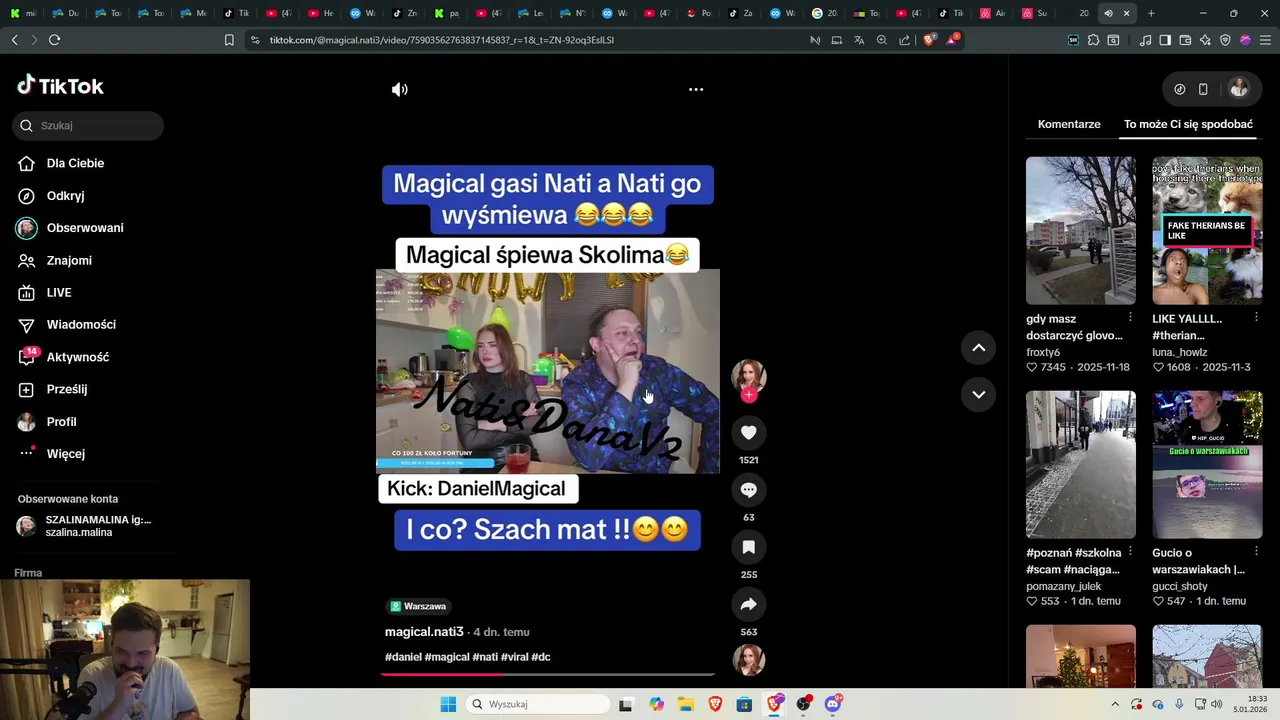This screenshot has height=720, width=1280.
Task: Share the video with the arrow icon
Action: (x=749, y=604)
